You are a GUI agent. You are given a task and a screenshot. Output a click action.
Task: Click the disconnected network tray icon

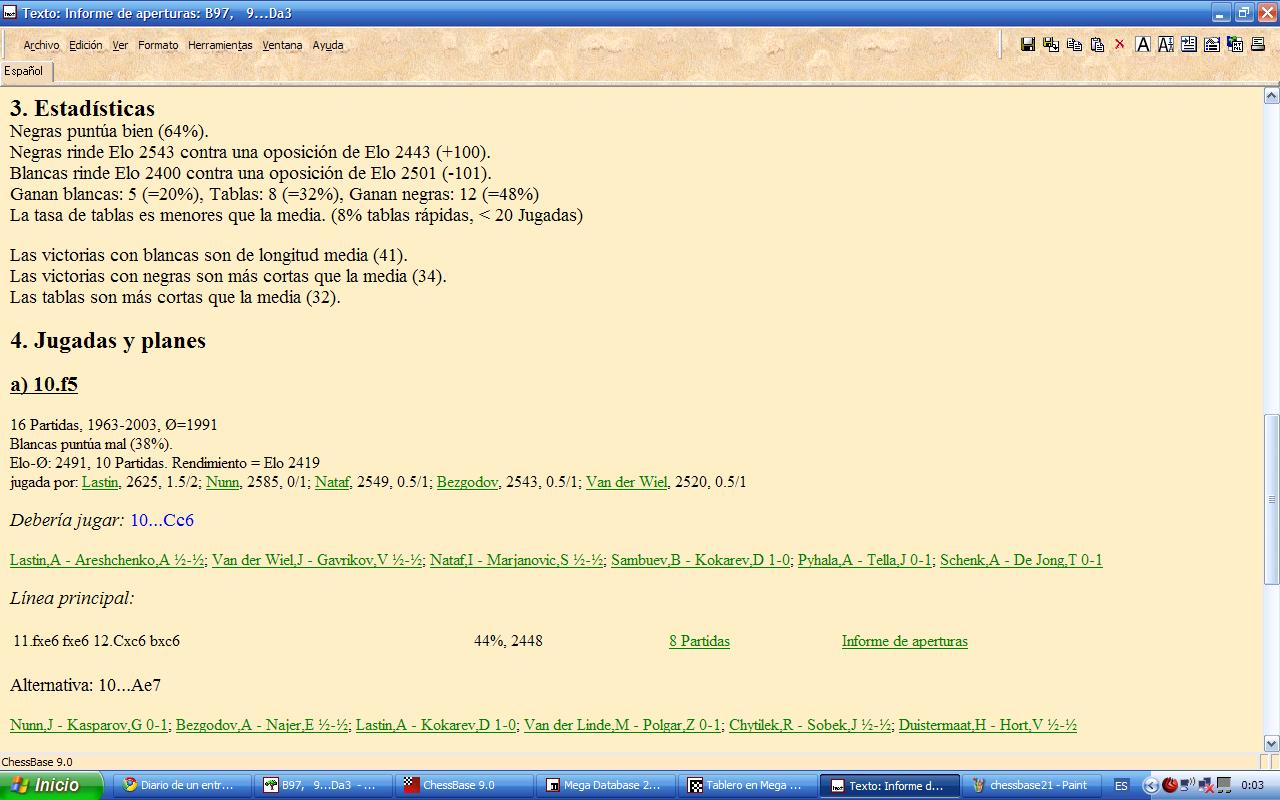1206,785
